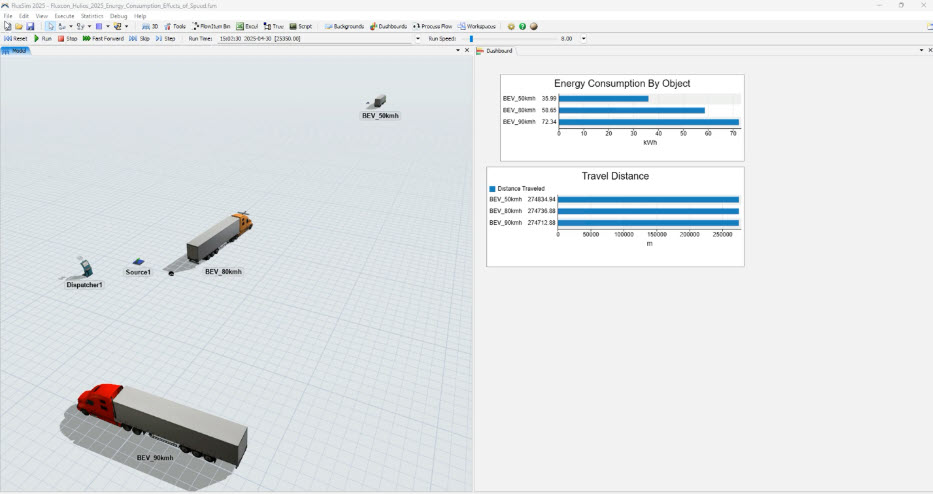Expand the Run Time dropdown arrow
The height and width of the screenshot is (494, 933).
[x=418, y=38]
